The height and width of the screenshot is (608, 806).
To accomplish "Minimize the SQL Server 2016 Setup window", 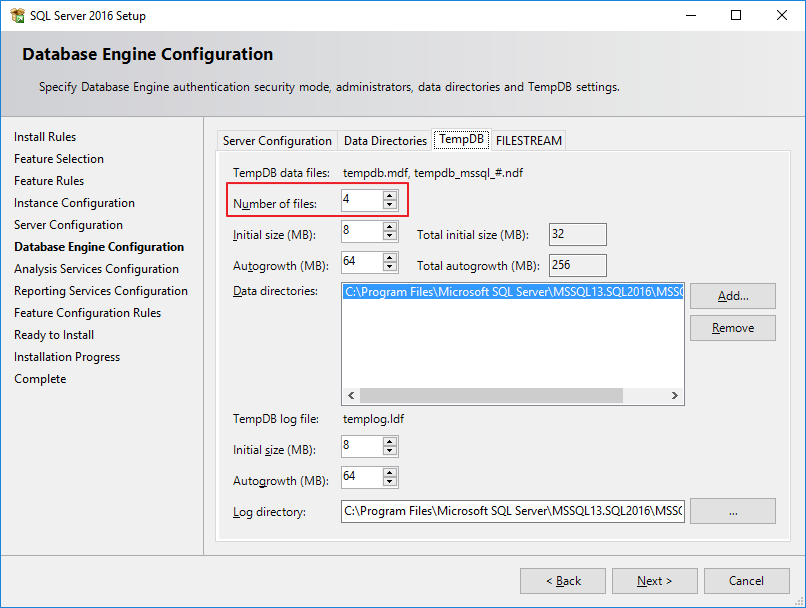I will (691, 15).
